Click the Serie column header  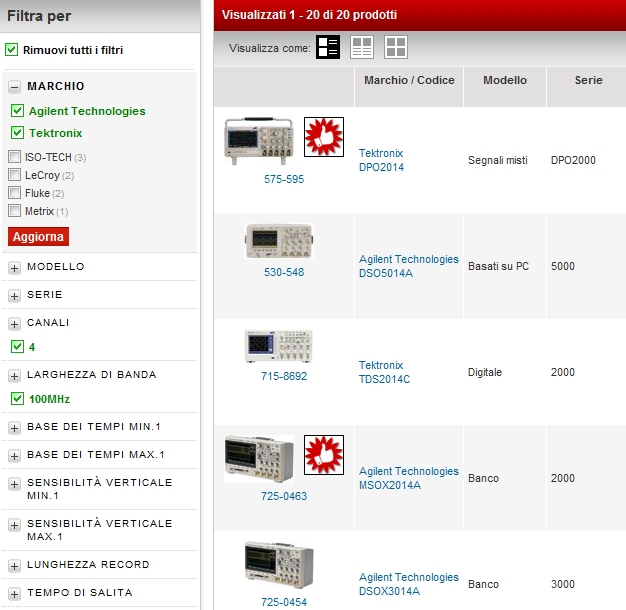588,80
